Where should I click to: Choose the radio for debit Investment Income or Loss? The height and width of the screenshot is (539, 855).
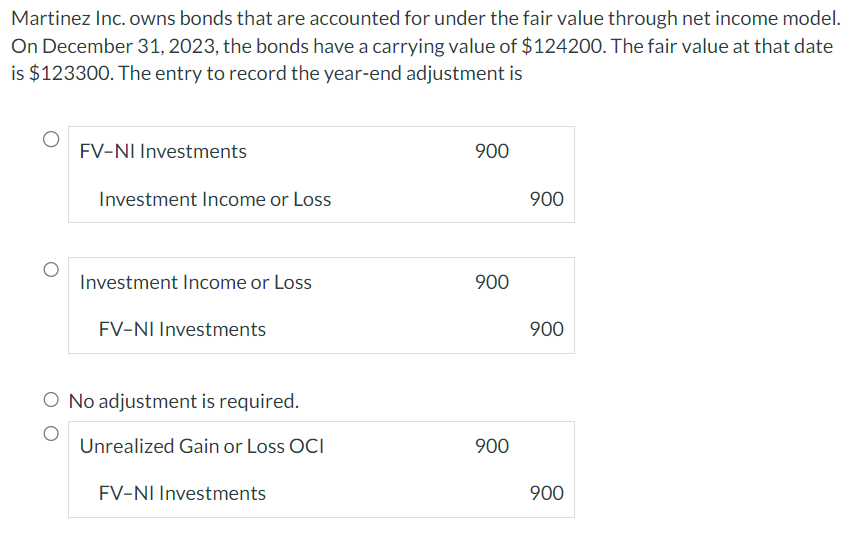[x=51, y=270]
